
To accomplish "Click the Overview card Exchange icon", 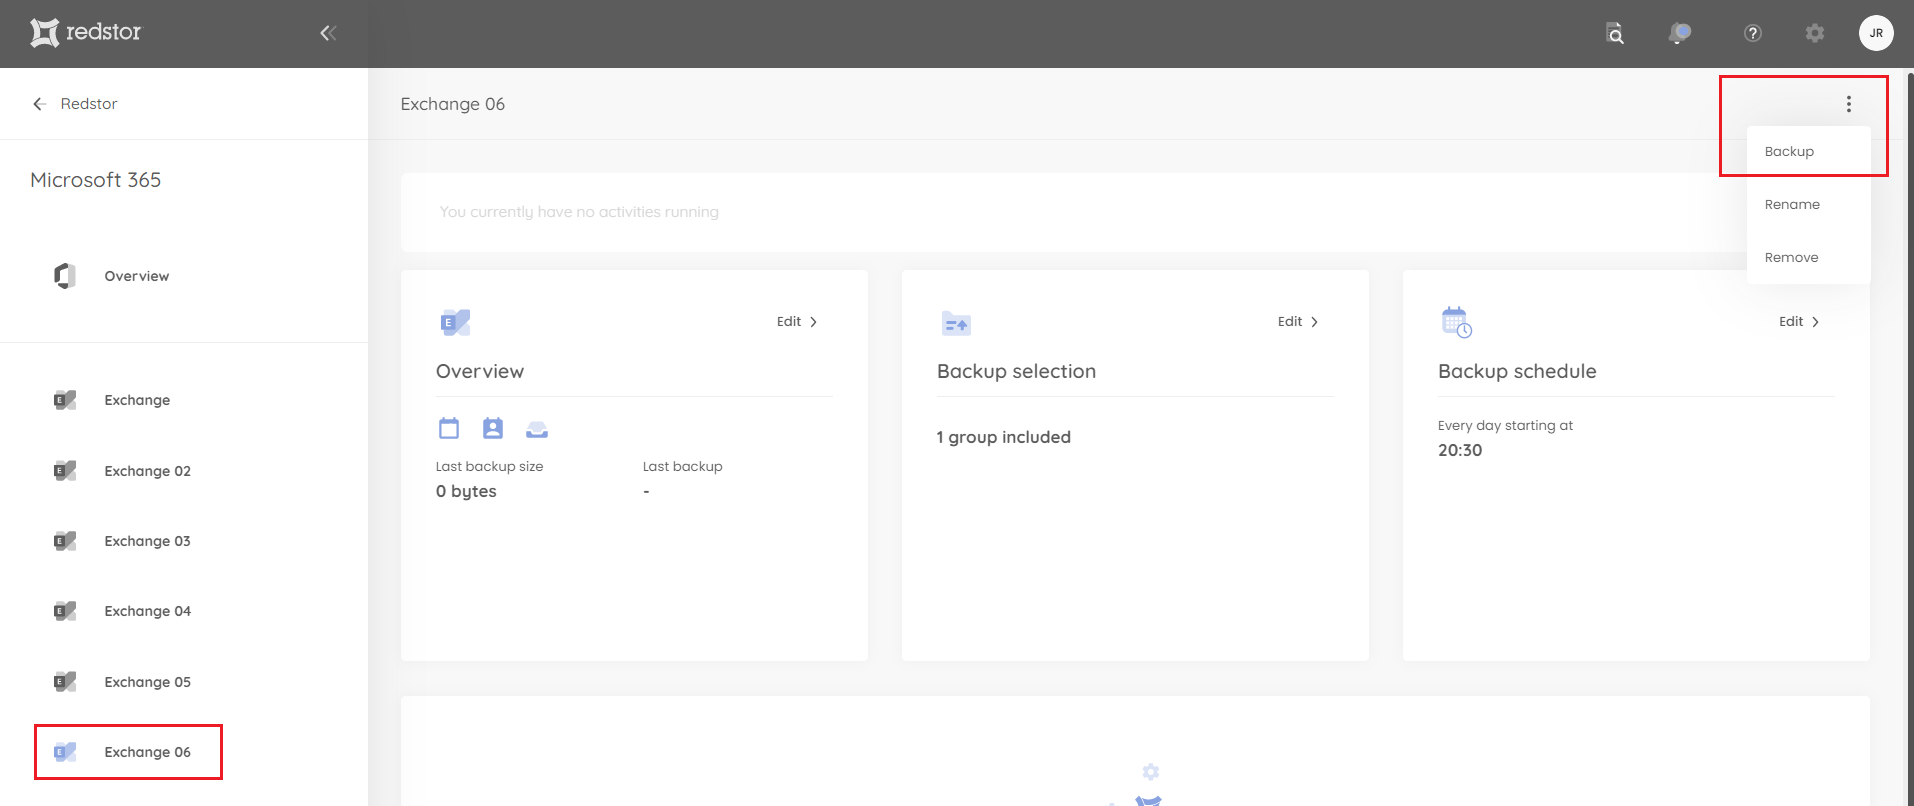I will tap(455, 322).
